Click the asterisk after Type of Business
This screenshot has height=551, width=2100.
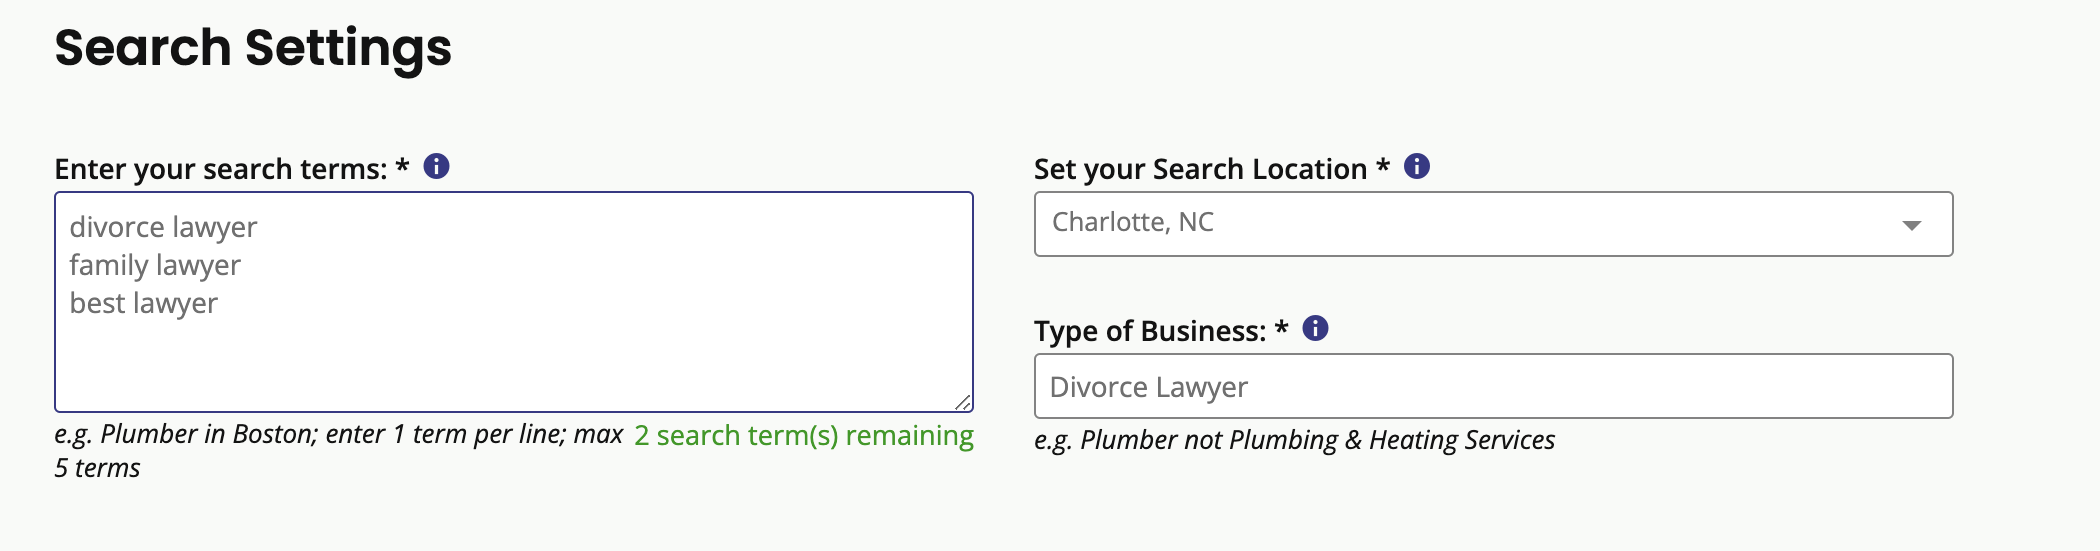coord(1281,327)
